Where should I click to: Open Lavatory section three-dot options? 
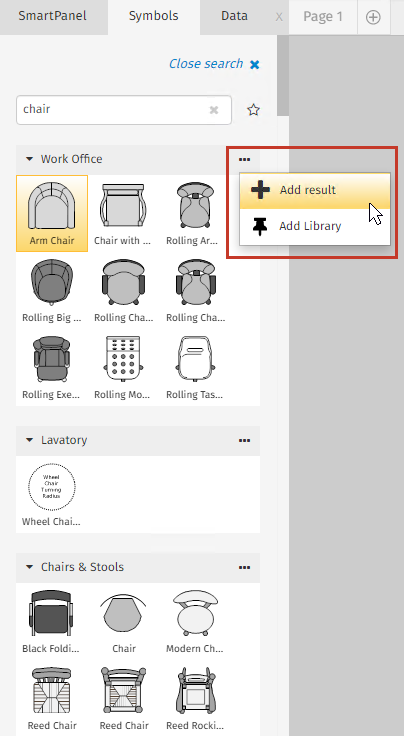pos(244,440)
